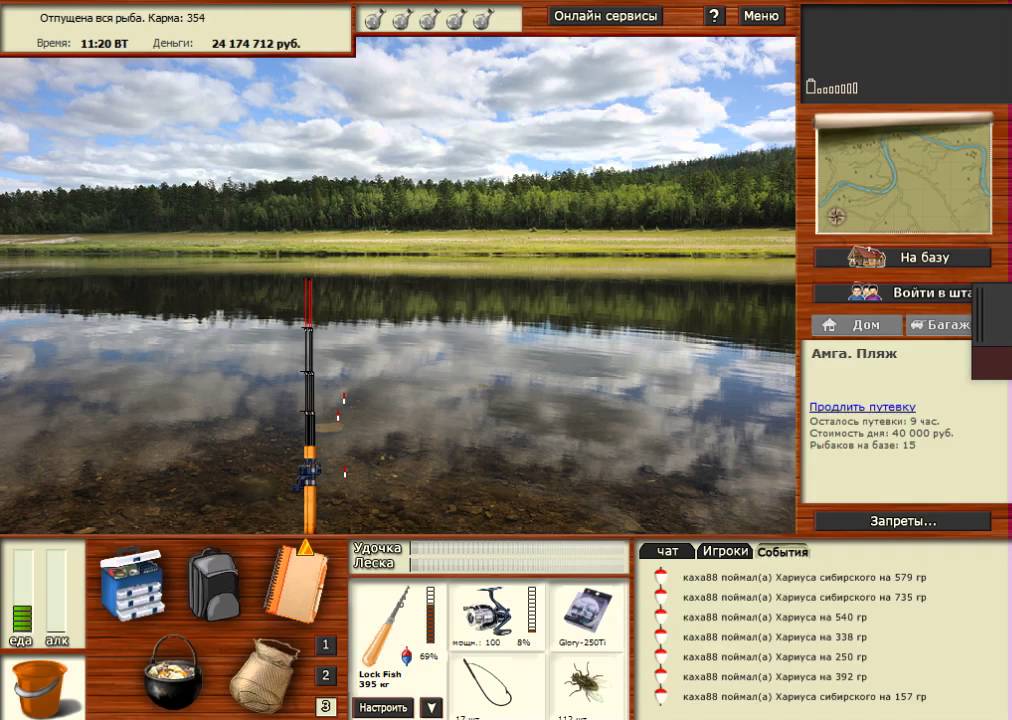Click the float icon beside the 157 гр catch
The image size is (1012, 720).
tap(660, 697)
